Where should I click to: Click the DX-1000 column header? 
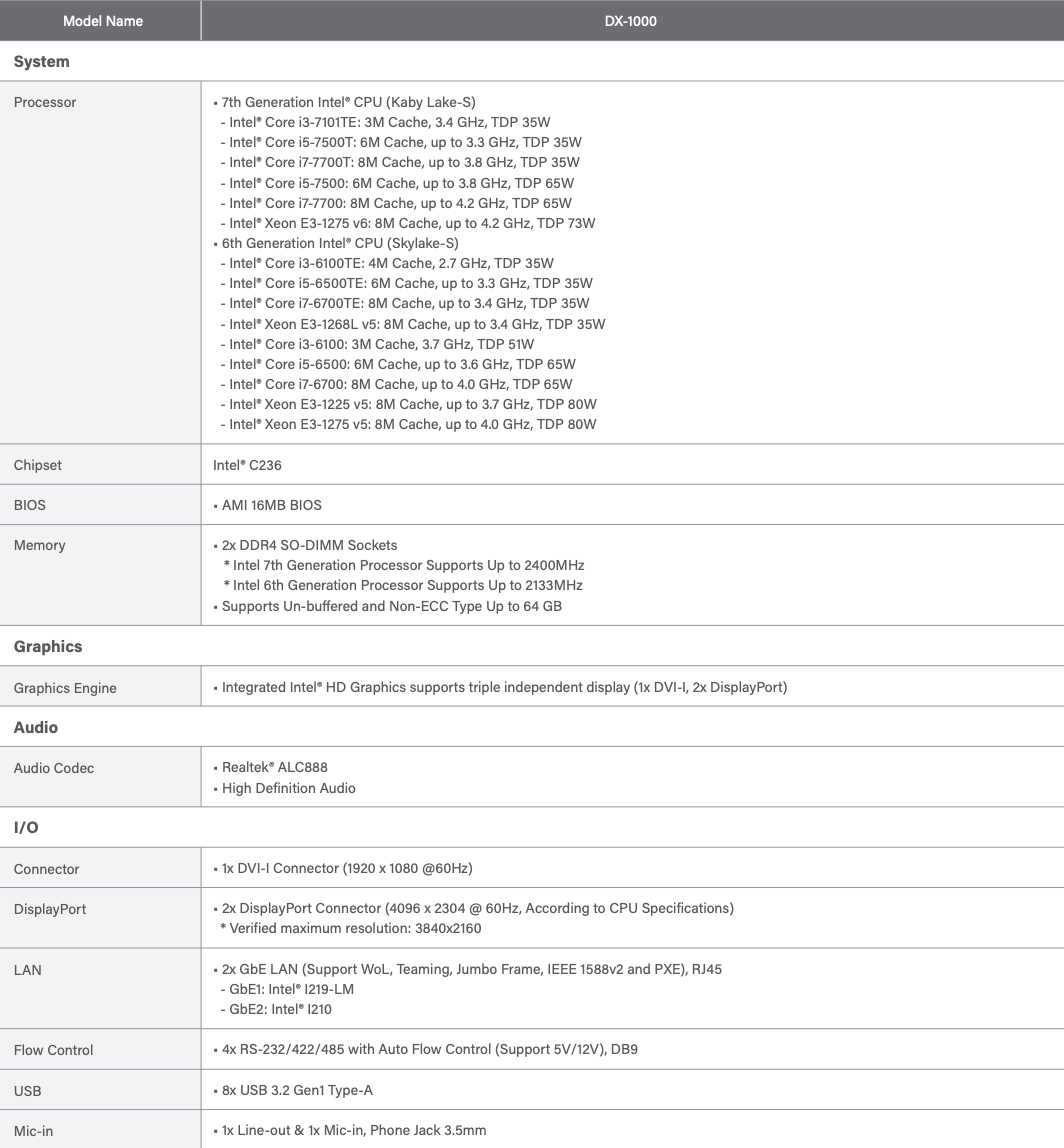(x=630, y=21)
